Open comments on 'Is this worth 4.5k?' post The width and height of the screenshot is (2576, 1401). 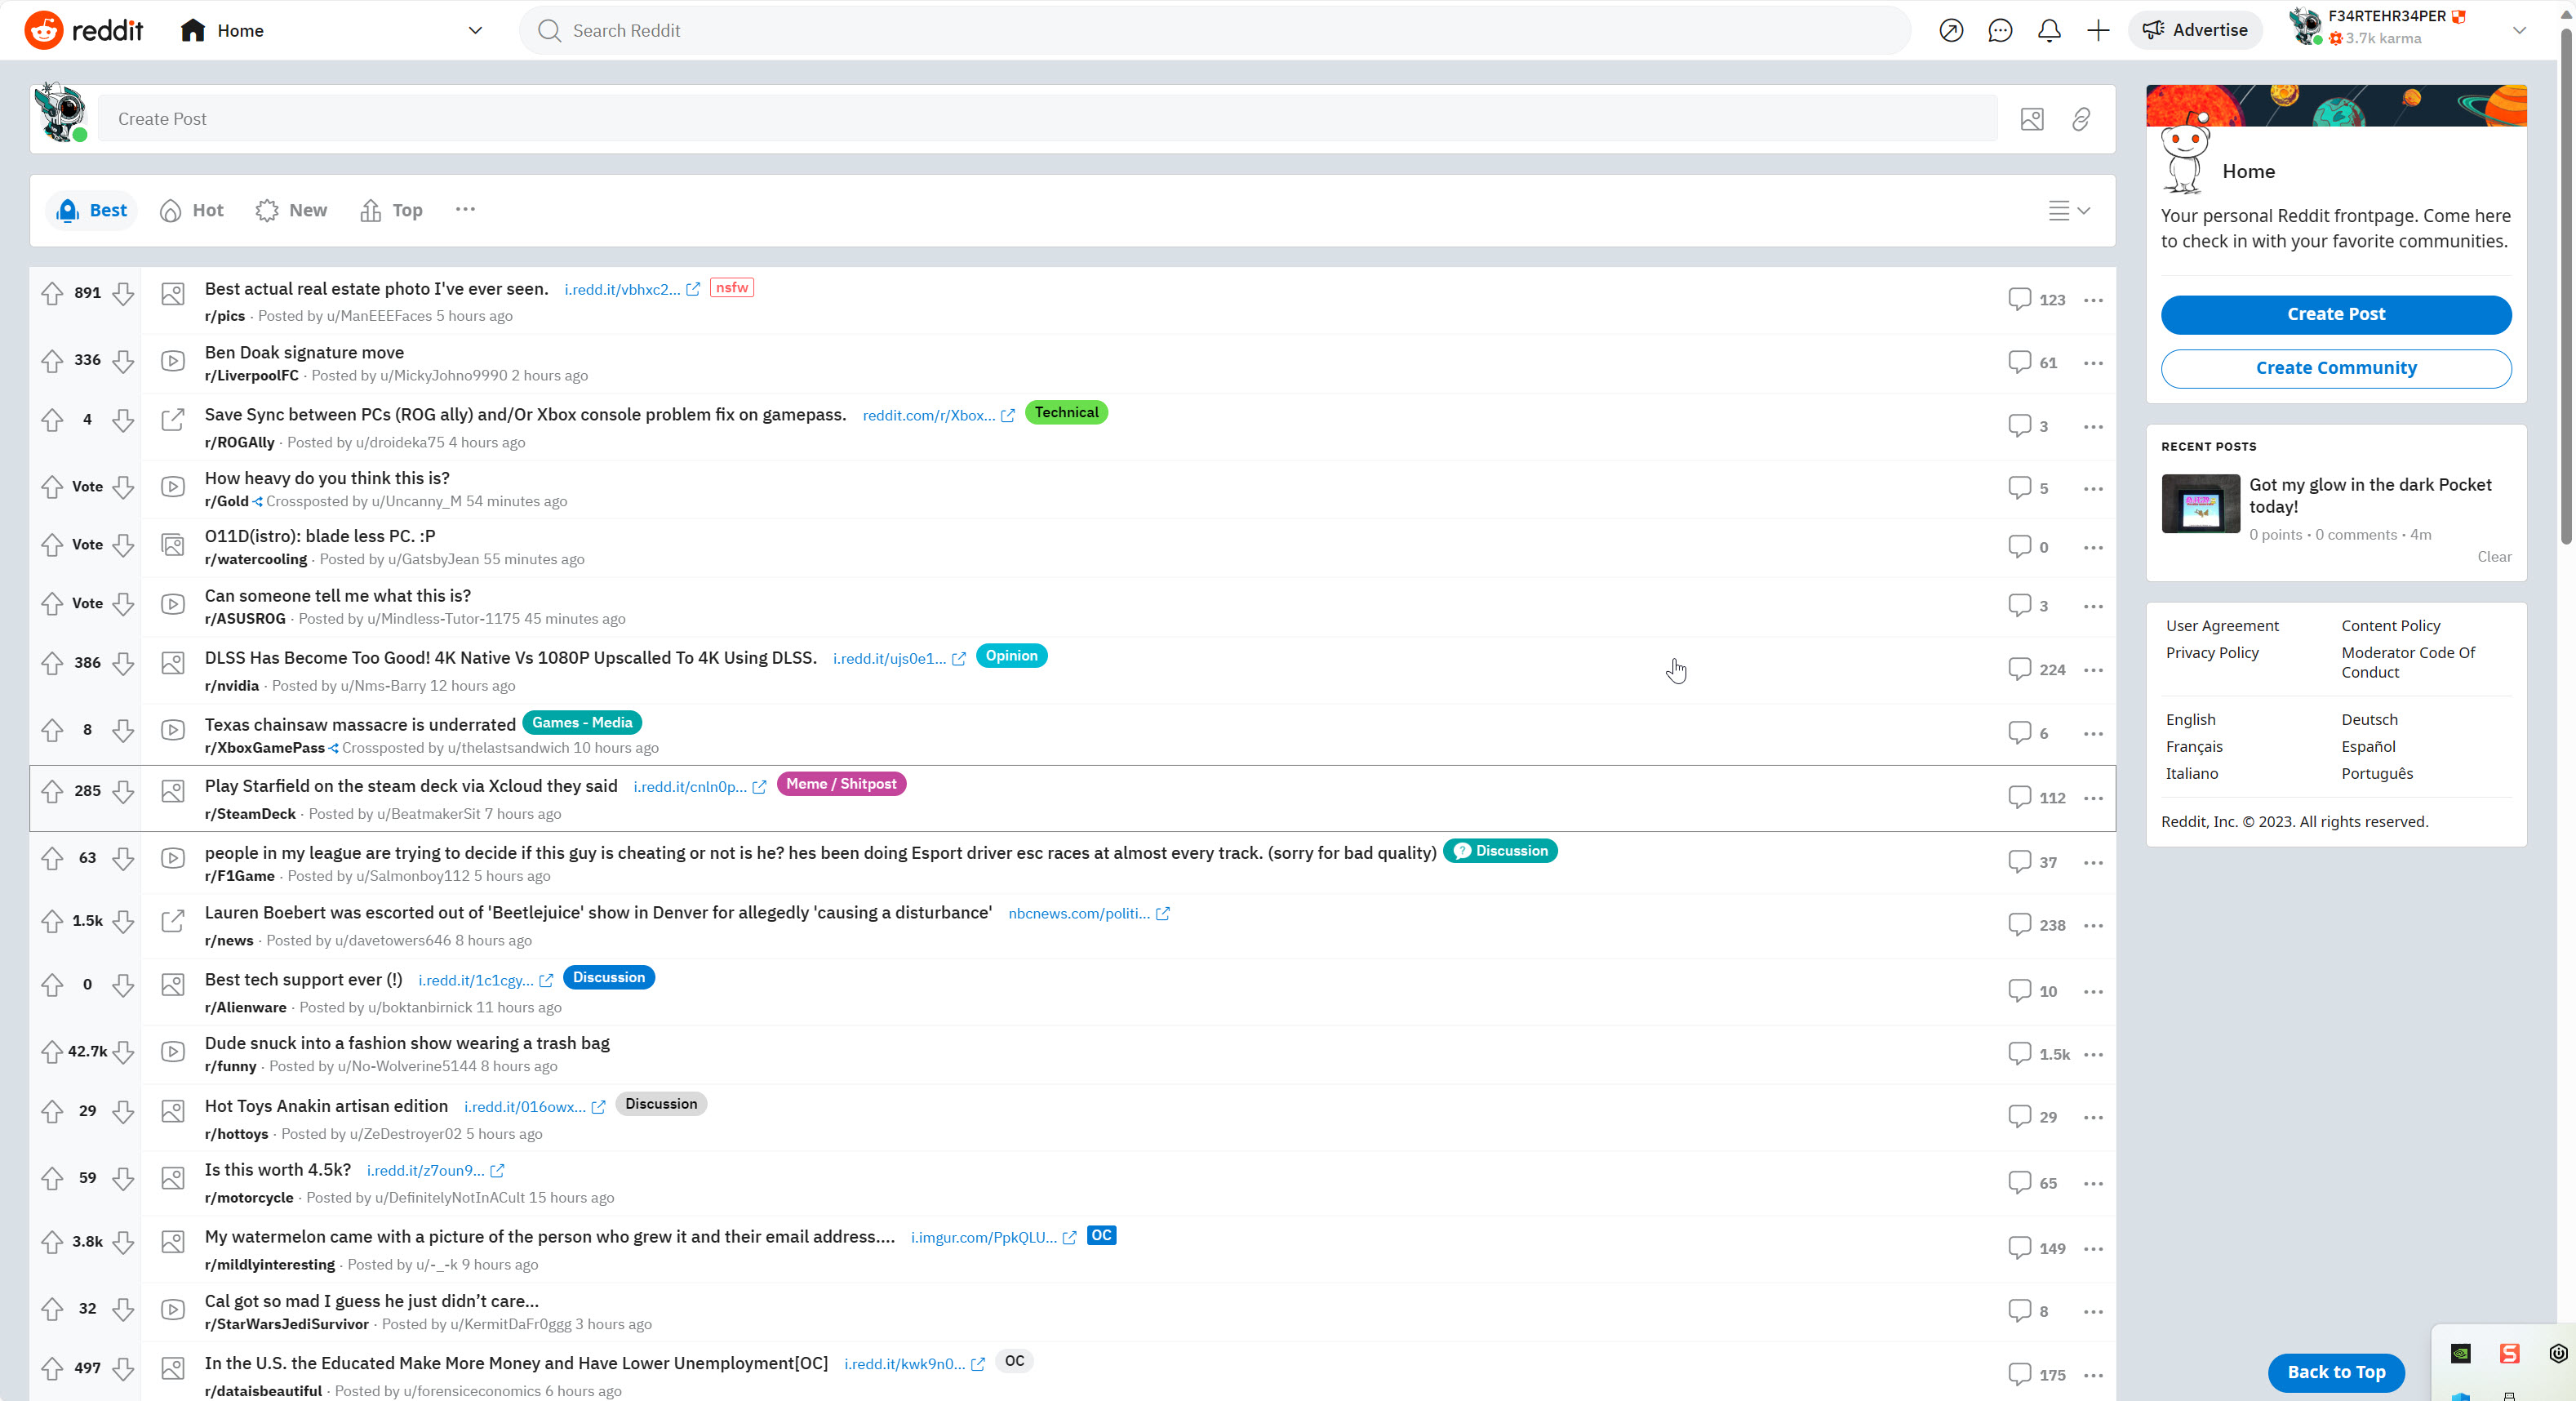[x=2033, y=1183]
